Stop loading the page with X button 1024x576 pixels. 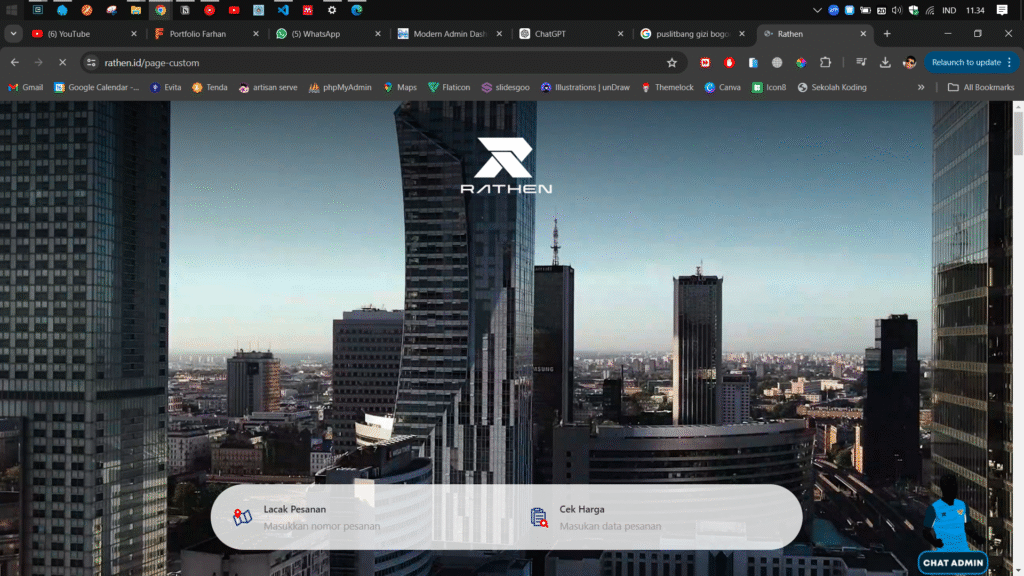62,62
